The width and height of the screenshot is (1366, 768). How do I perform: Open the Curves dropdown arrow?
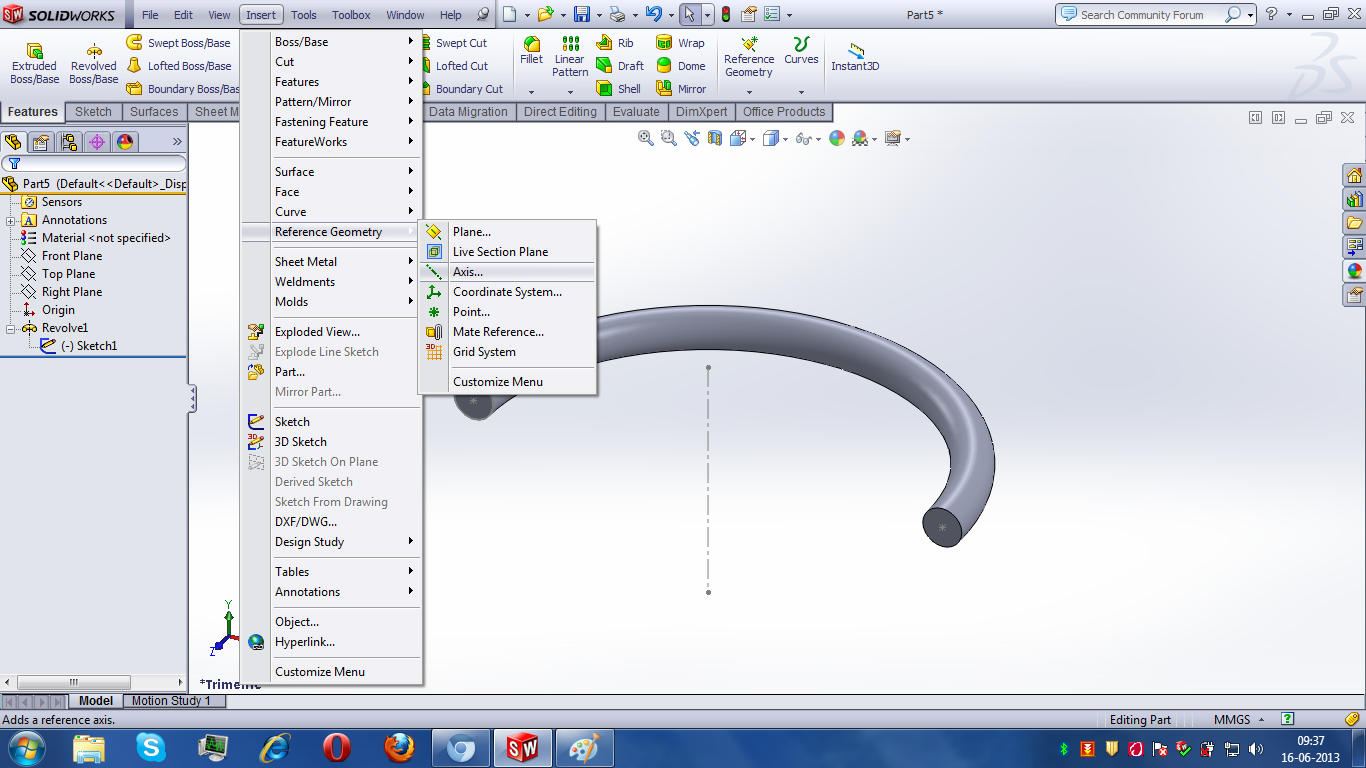tap(801, 92)
